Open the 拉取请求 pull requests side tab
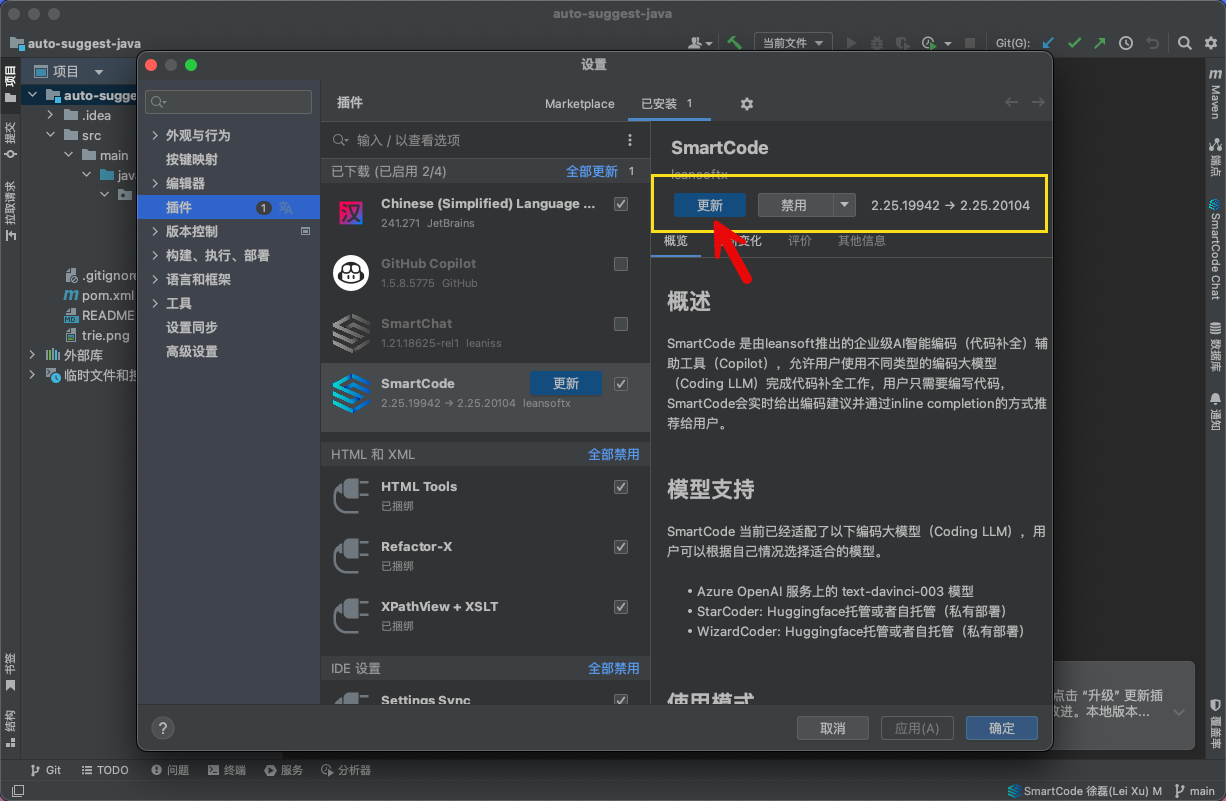 (10, 211)
